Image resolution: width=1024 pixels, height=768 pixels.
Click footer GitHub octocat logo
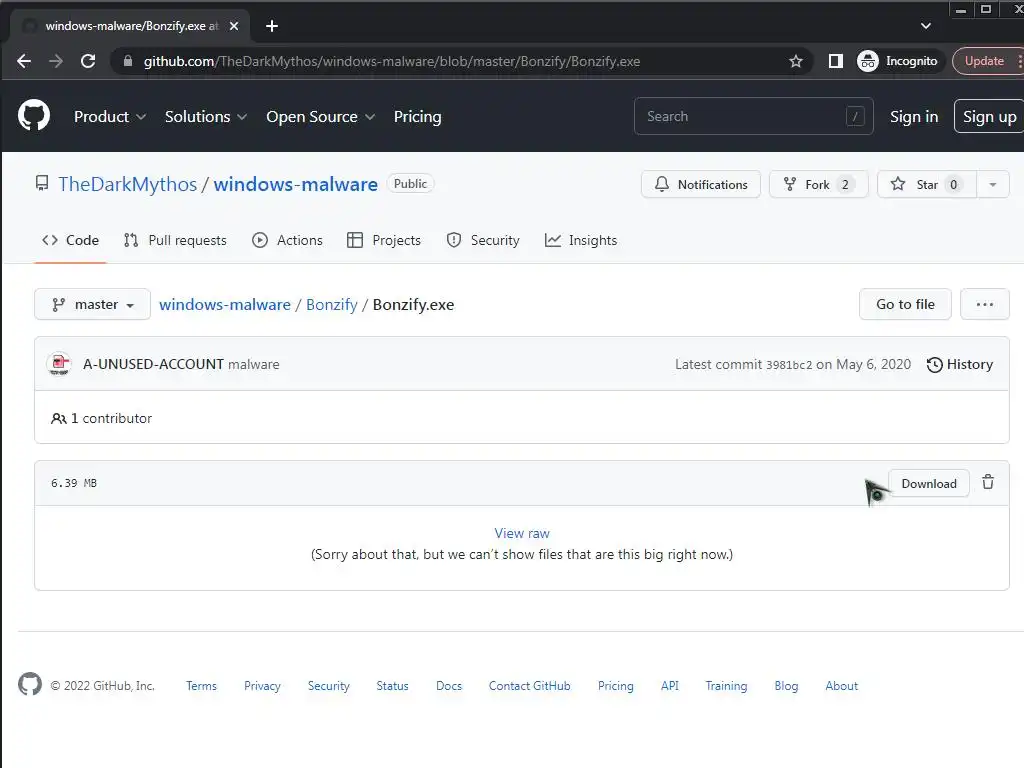point(30,684)
